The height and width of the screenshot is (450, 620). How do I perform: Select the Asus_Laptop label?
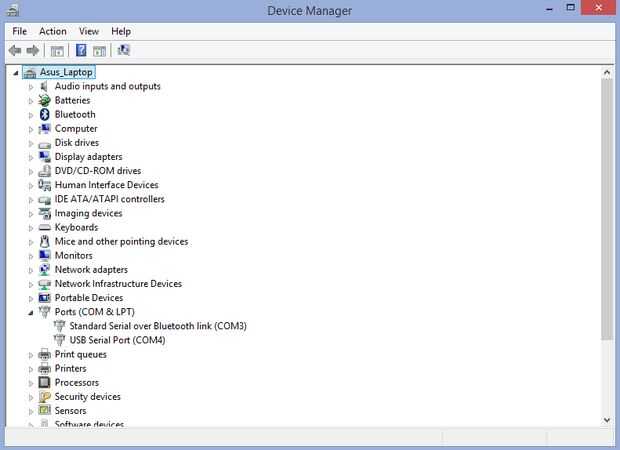pos(66,72)
